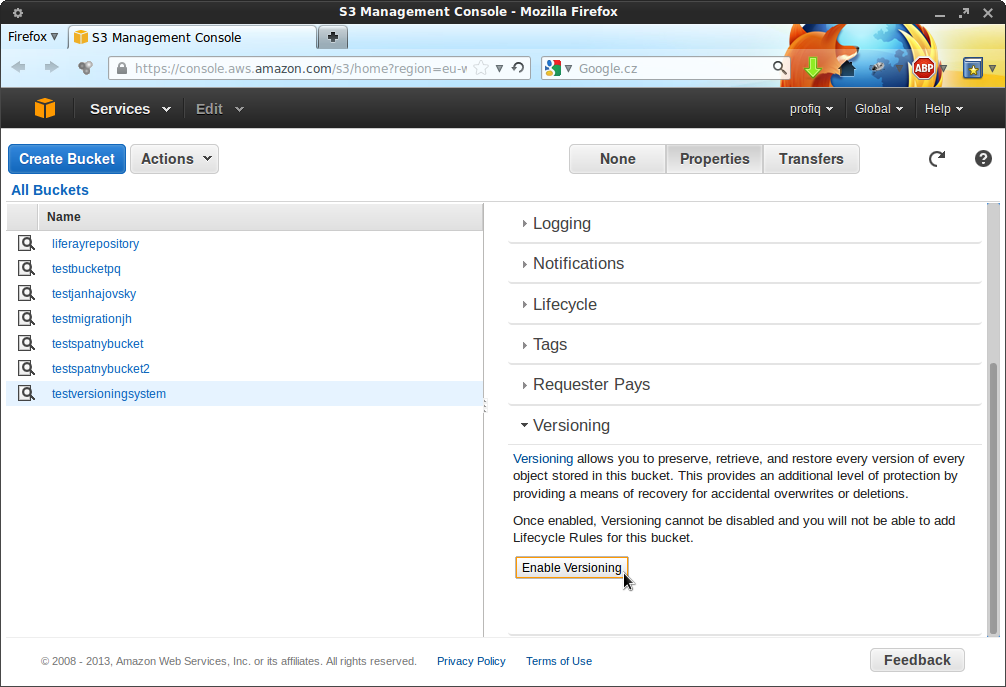Open the Global region dropdown
This screenshot has height=687, width=1006.
tap(878, 109)
